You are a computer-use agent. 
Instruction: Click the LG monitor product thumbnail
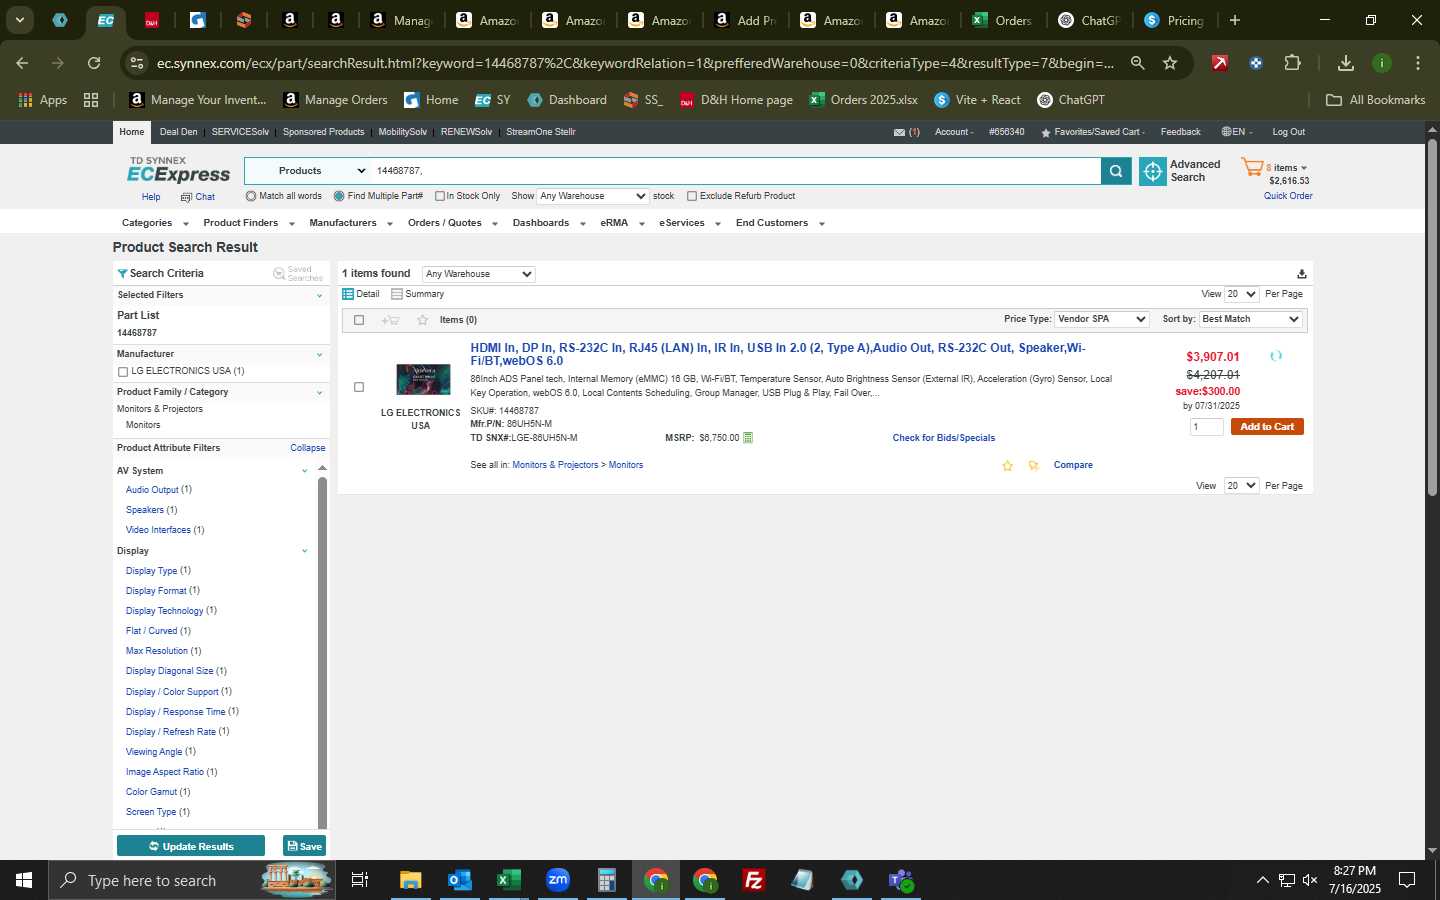coord(423,380)
